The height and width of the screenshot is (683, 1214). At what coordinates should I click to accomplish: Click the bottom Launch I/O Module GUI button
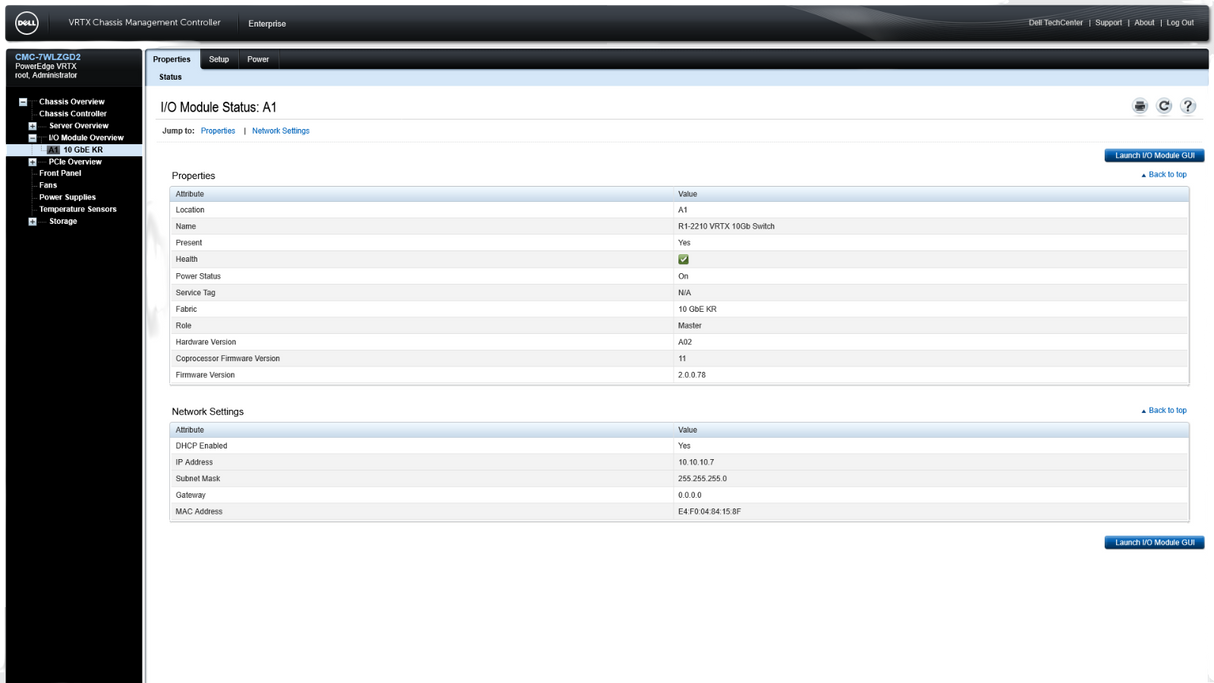1154,543
